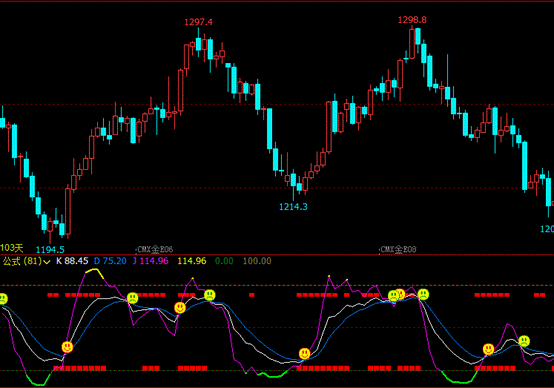Click the 1214.3 low price label
Screen dimensions: 554x388
293,207
